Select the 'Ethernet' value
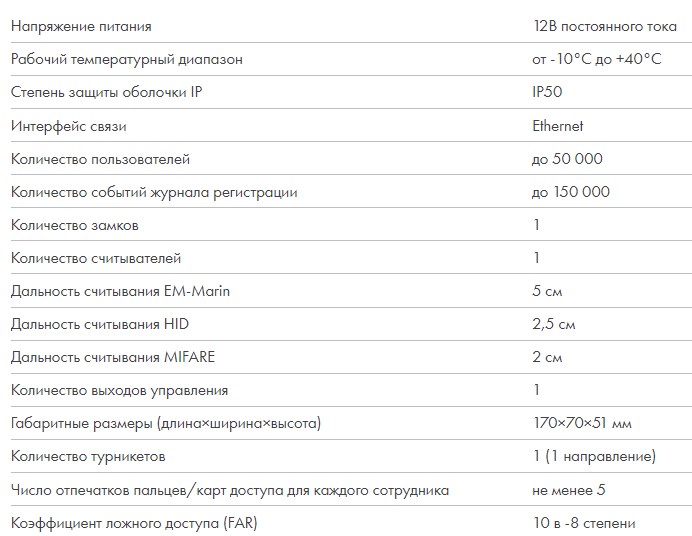The height and width of the screenshot is (536, 692). click(x=558, y=126)
